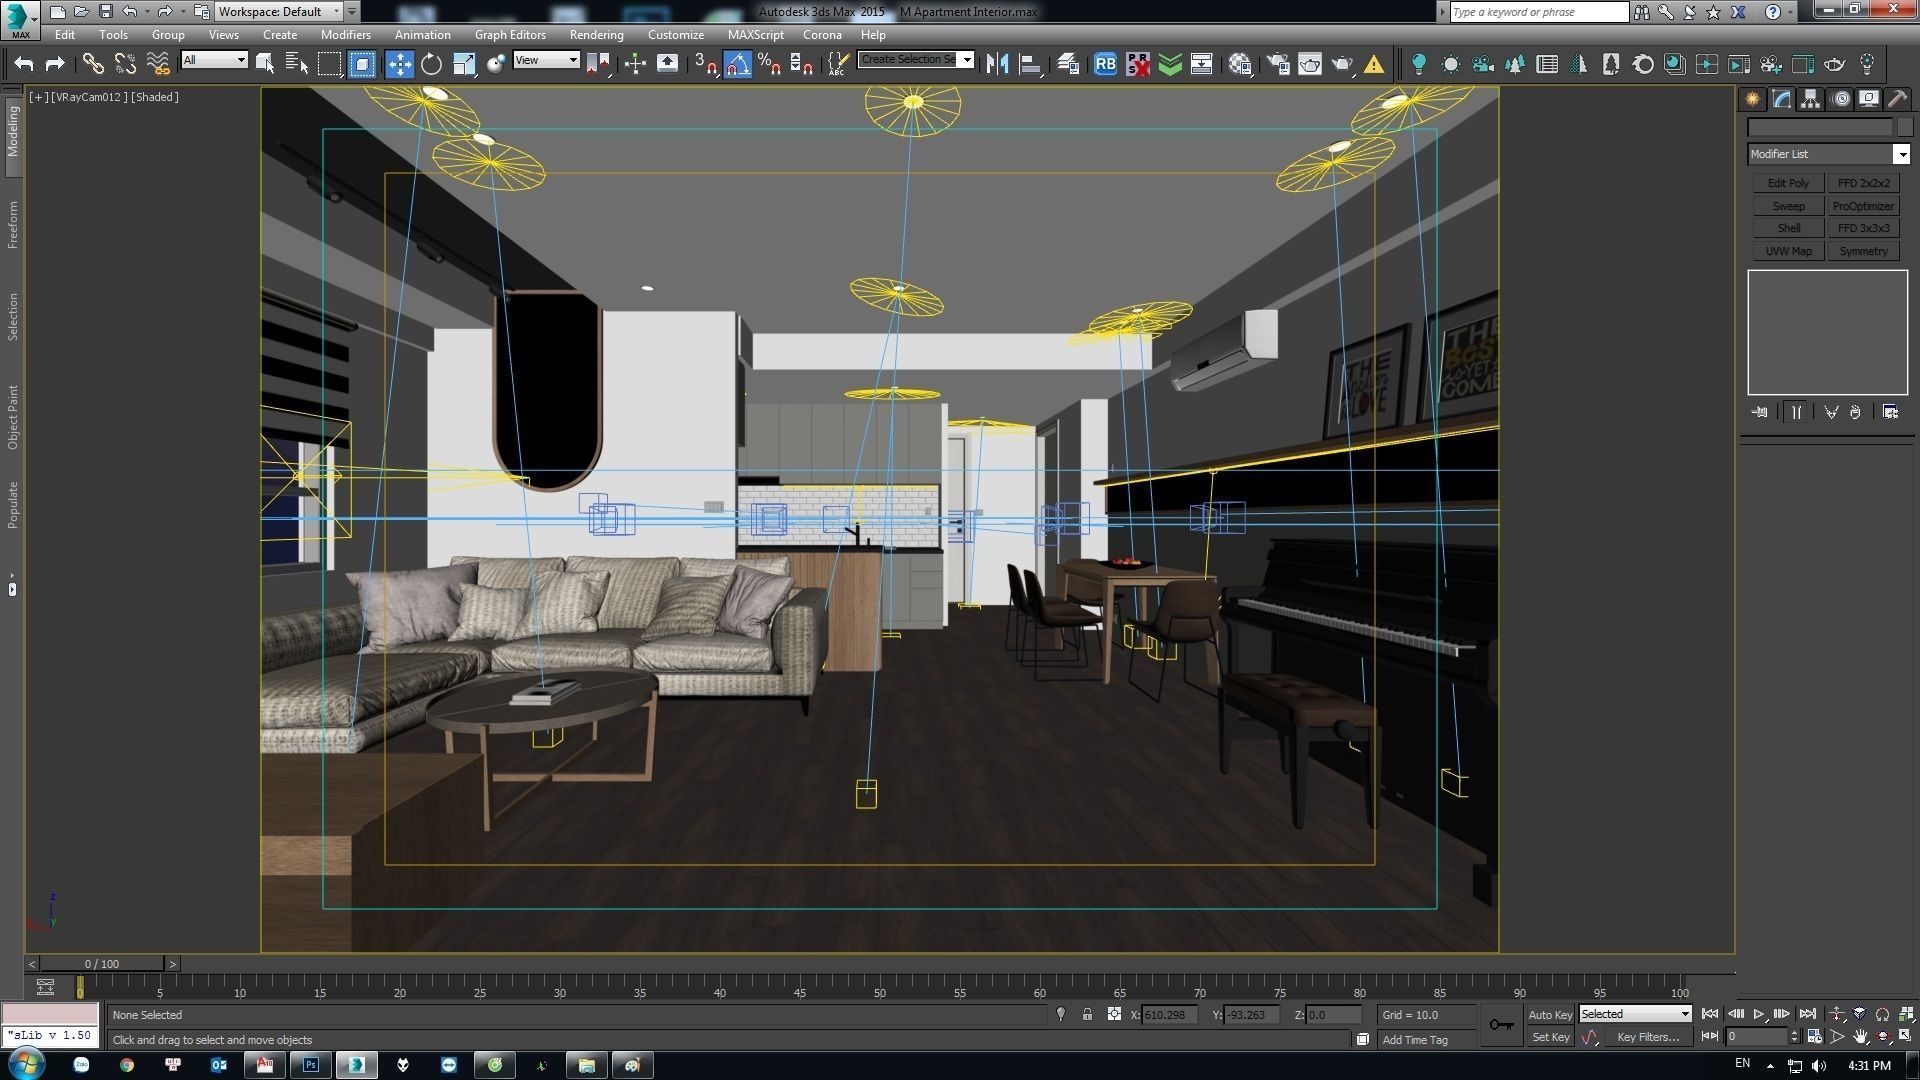1920x1080 pixels.
Task: Open the Utilities hammer panel tab
Action: click(1897, 99)
